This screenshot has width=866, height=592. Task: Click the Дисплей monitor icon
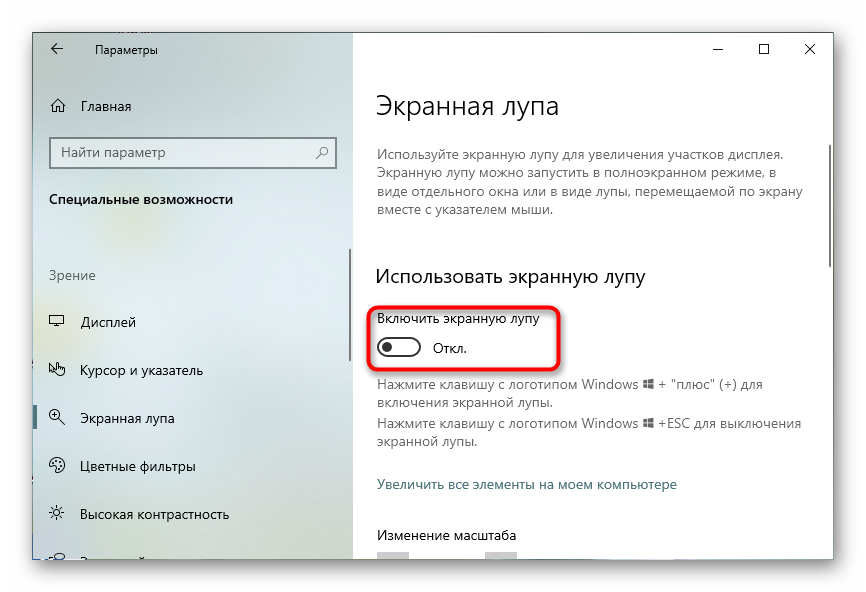[58, 322]
